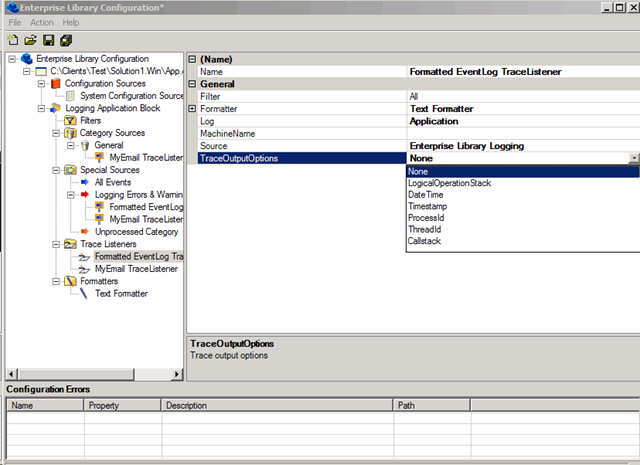This screenshot has height=465, width=640.
Task: Choose None in the dropdown list
Action: tap(523, 171)
